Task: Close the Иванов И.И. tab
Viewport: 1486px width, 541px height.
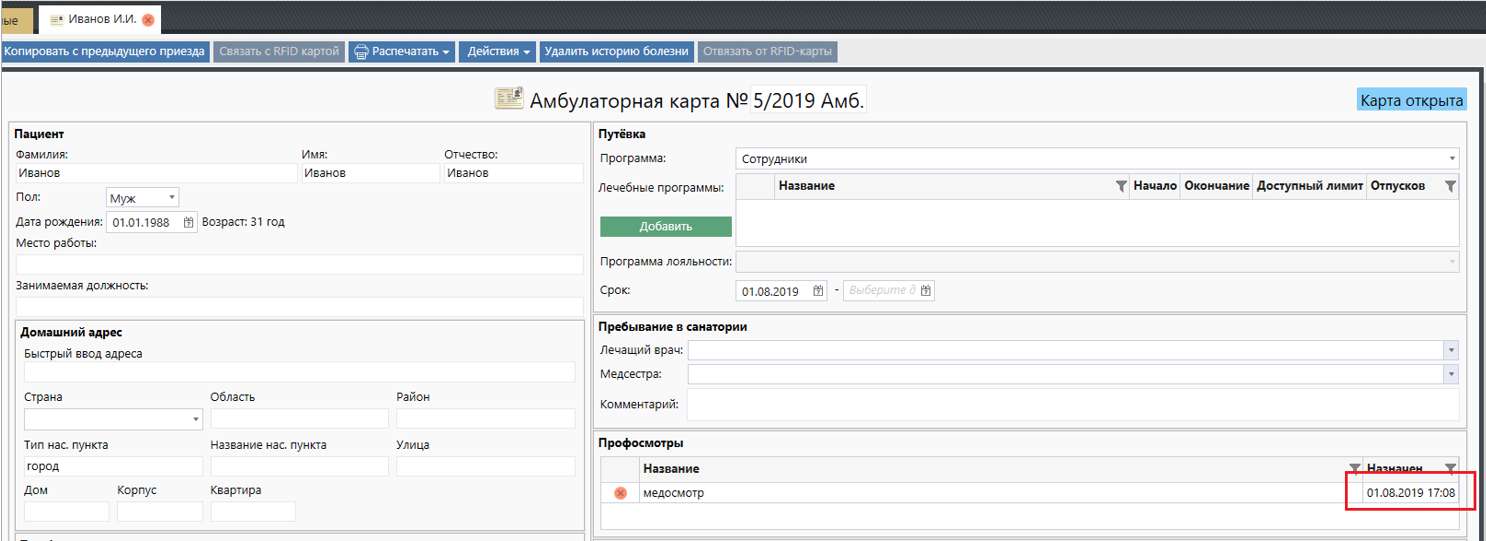Action: [148, 20]
